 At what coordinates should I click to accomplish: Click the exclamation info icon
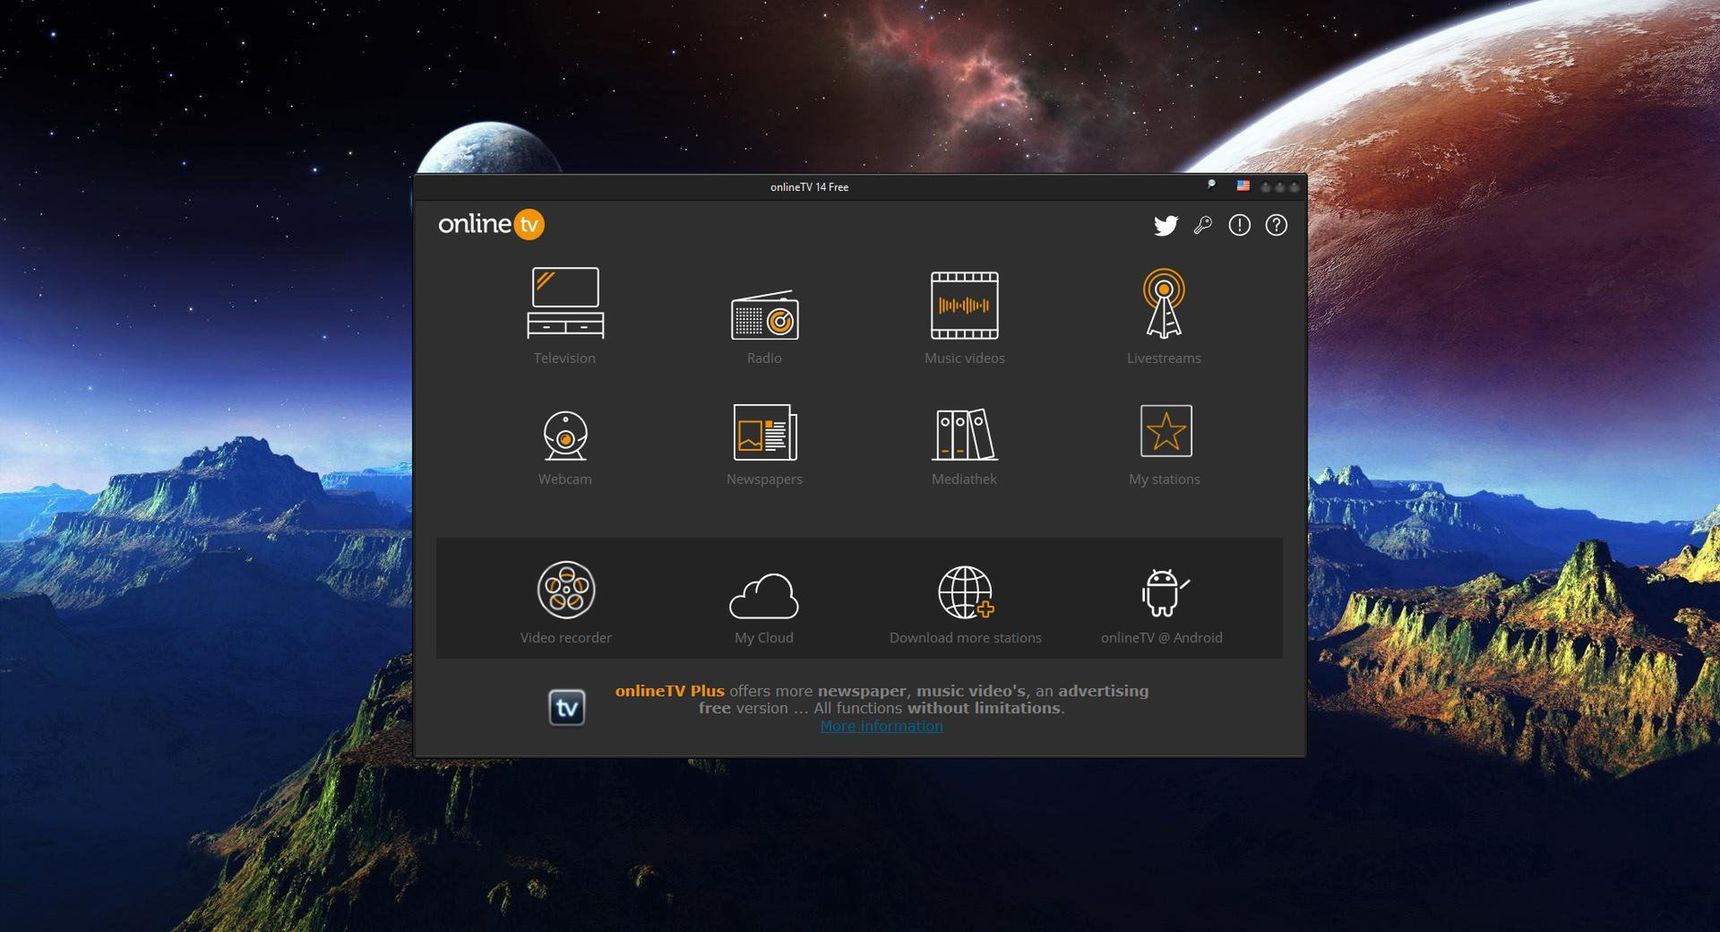tap(1240, 225)
